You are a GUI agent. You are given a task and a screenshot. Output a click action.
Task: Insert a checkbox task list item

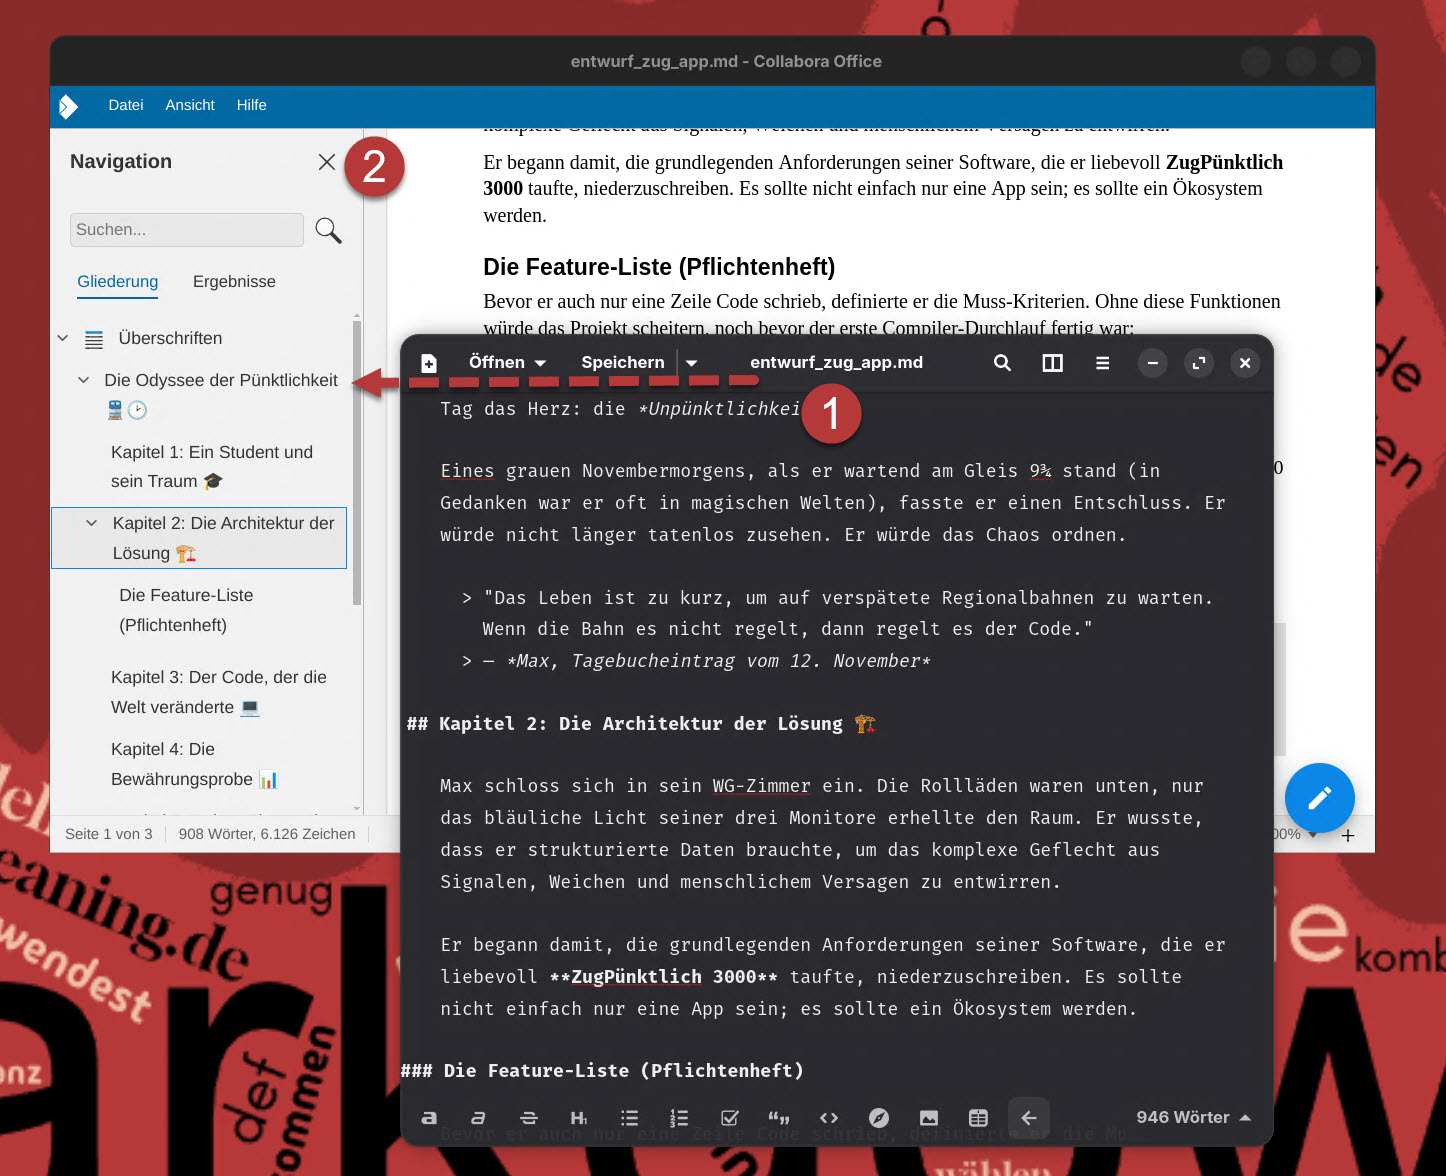click(729, 1118)
